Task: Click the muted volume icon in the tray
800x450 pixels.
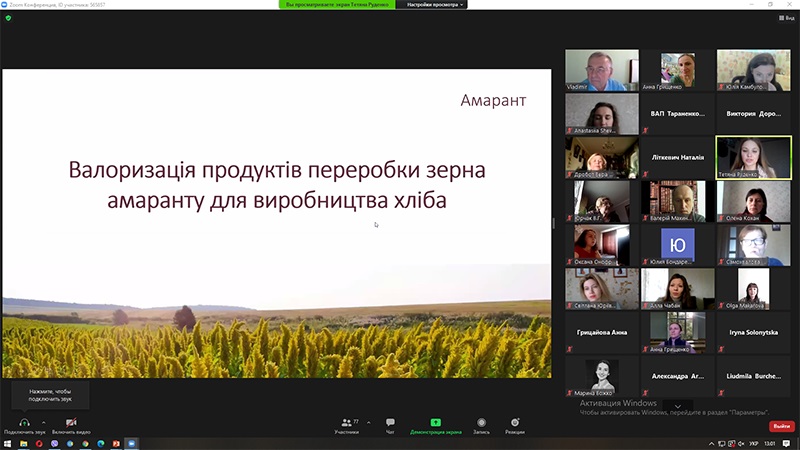Action: tap(741, 444)
